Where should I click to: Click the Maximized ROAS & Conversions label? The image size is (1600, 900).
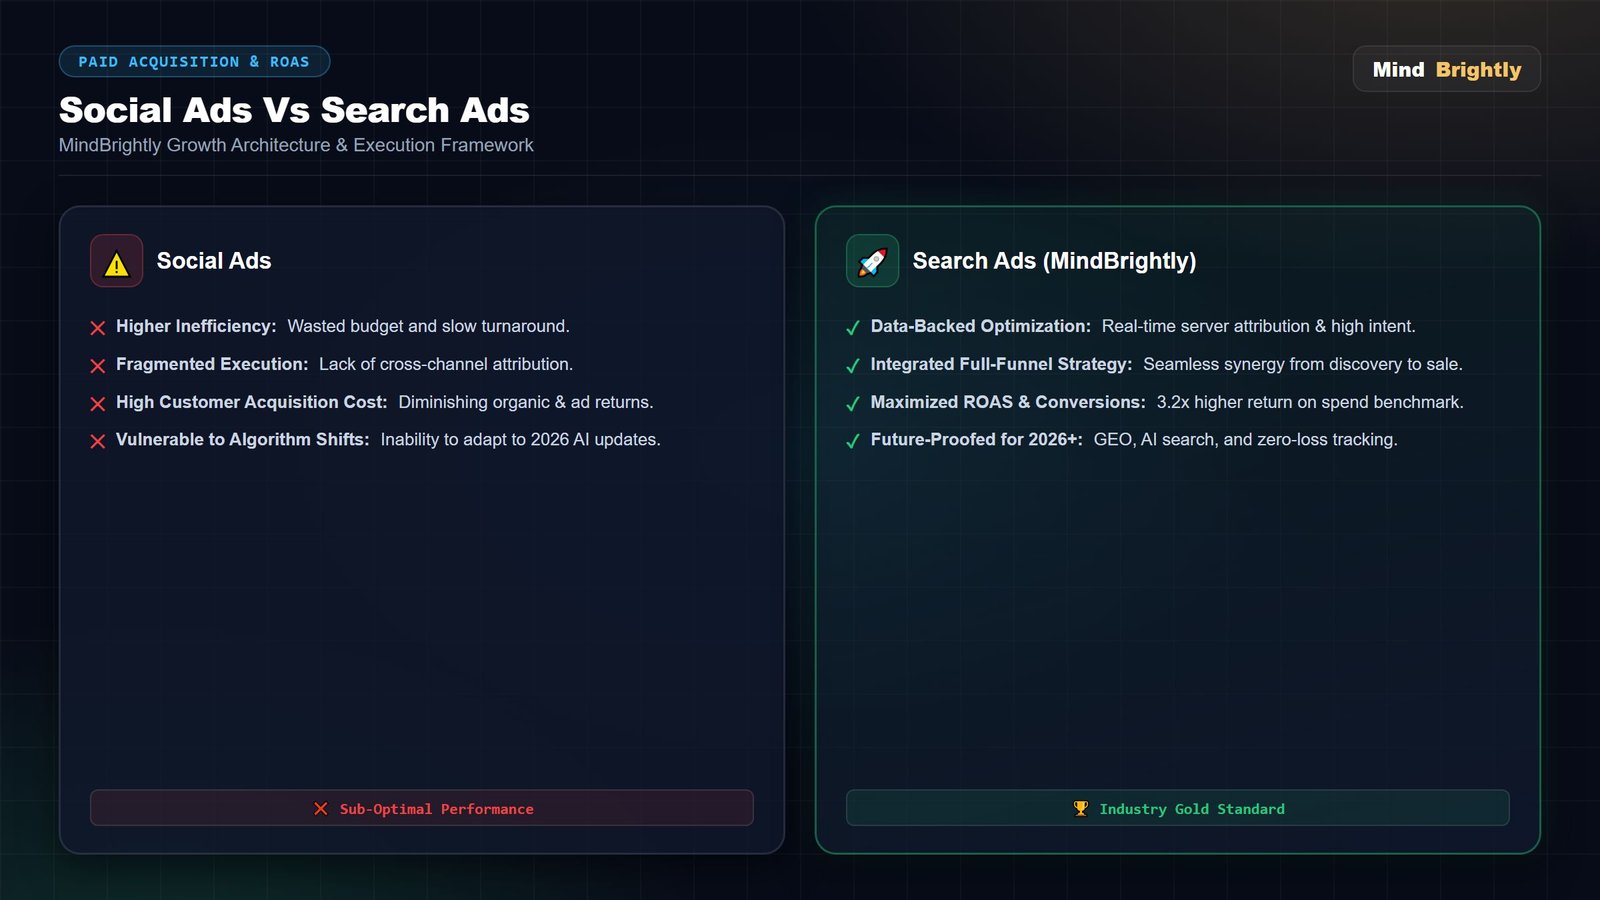[1008, 402]
